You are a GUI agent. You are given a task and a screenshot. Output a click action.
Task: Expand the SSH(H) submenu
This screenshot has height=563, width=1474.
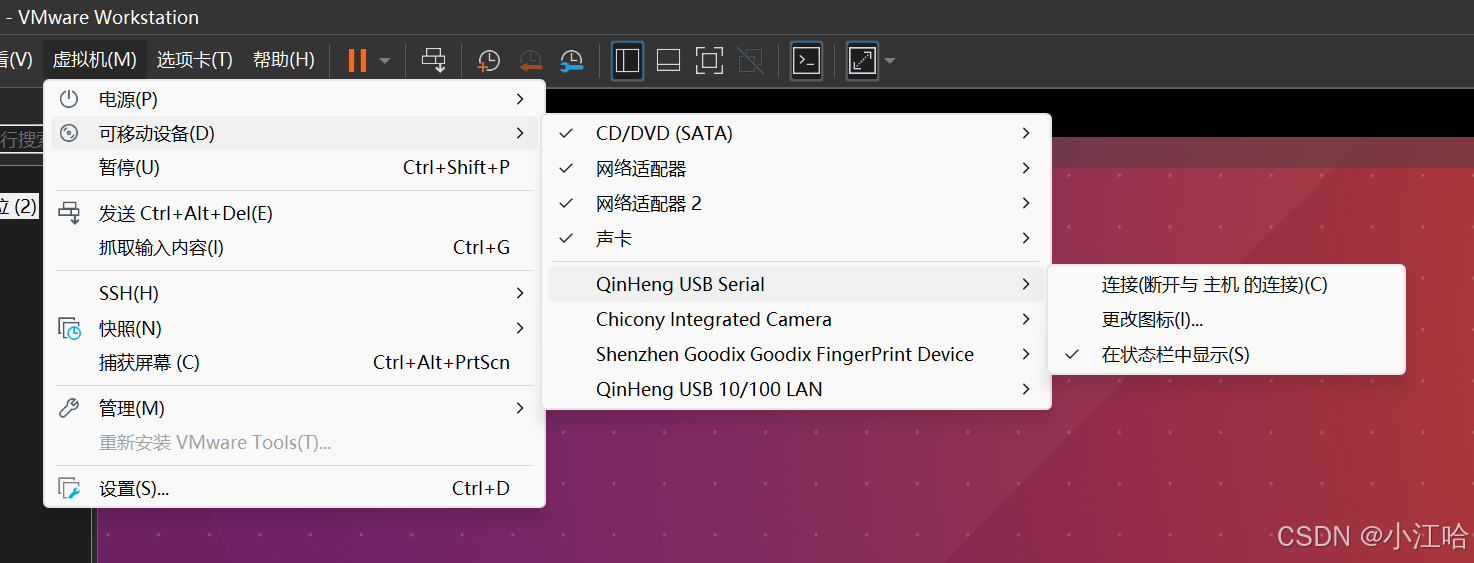point(520,293)
